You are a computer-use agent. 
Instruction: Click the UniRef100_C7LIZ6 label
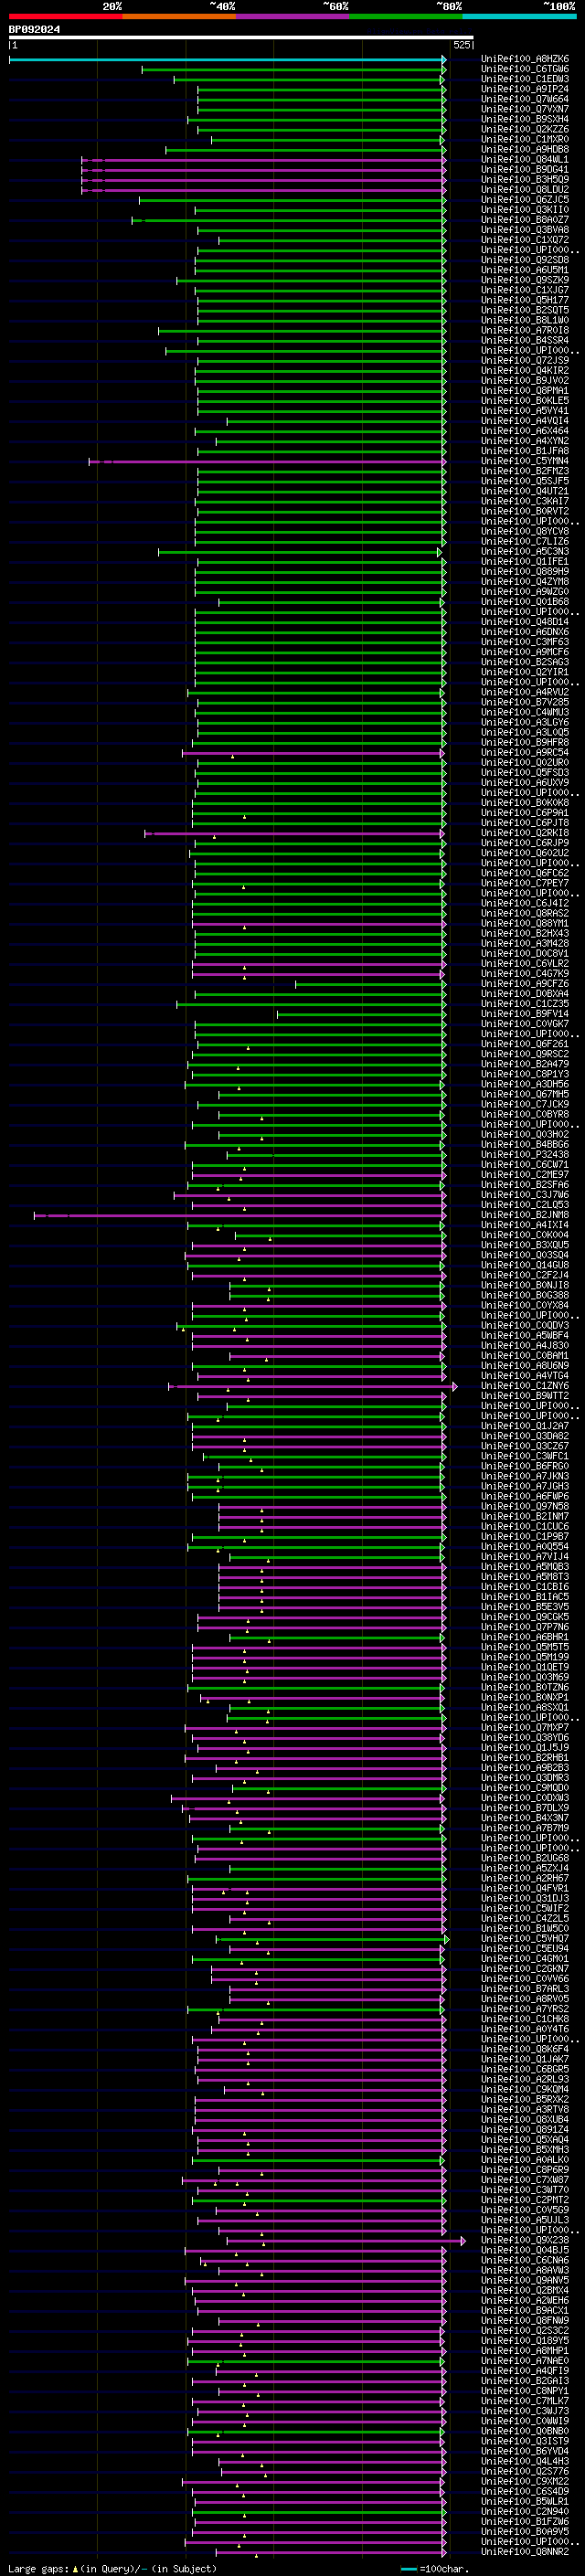(525, 542)
